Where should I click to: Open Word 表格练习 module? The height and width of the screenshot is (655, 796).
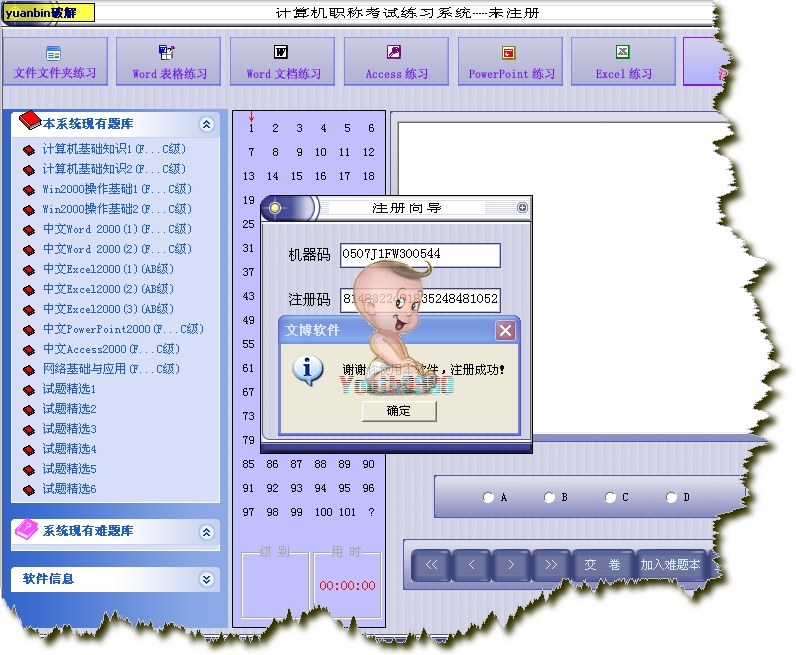169,62
